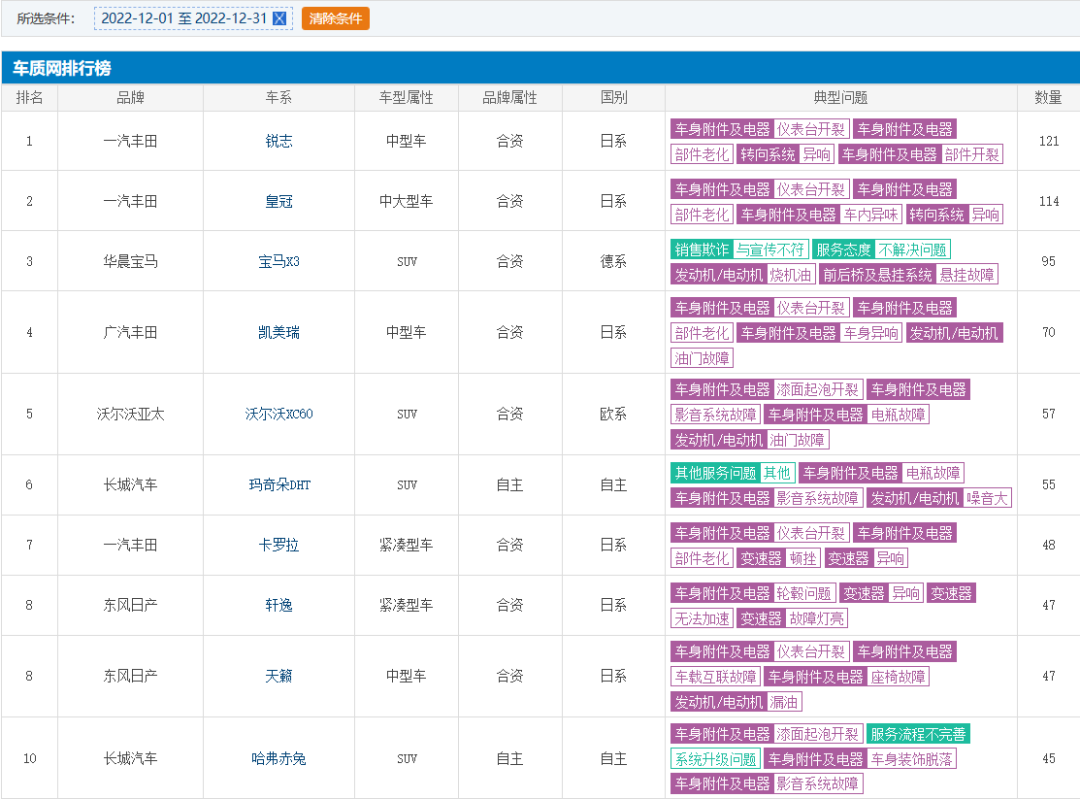Select the 烧机油 issue tag

click(x=791, y=274)
